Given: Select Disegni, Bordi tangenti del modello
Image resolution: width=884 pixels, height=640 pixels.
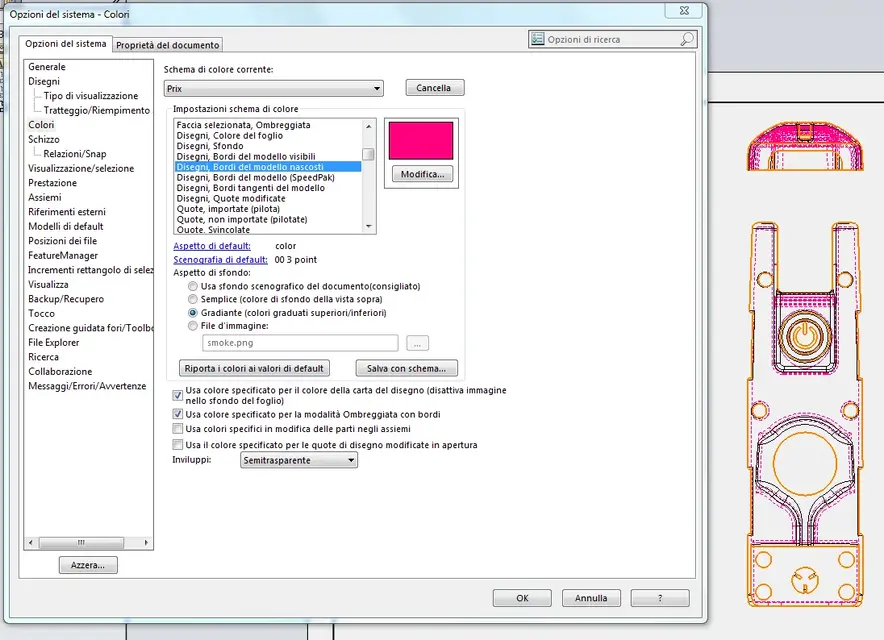Looking at the screenshot, I should [251, 188].
